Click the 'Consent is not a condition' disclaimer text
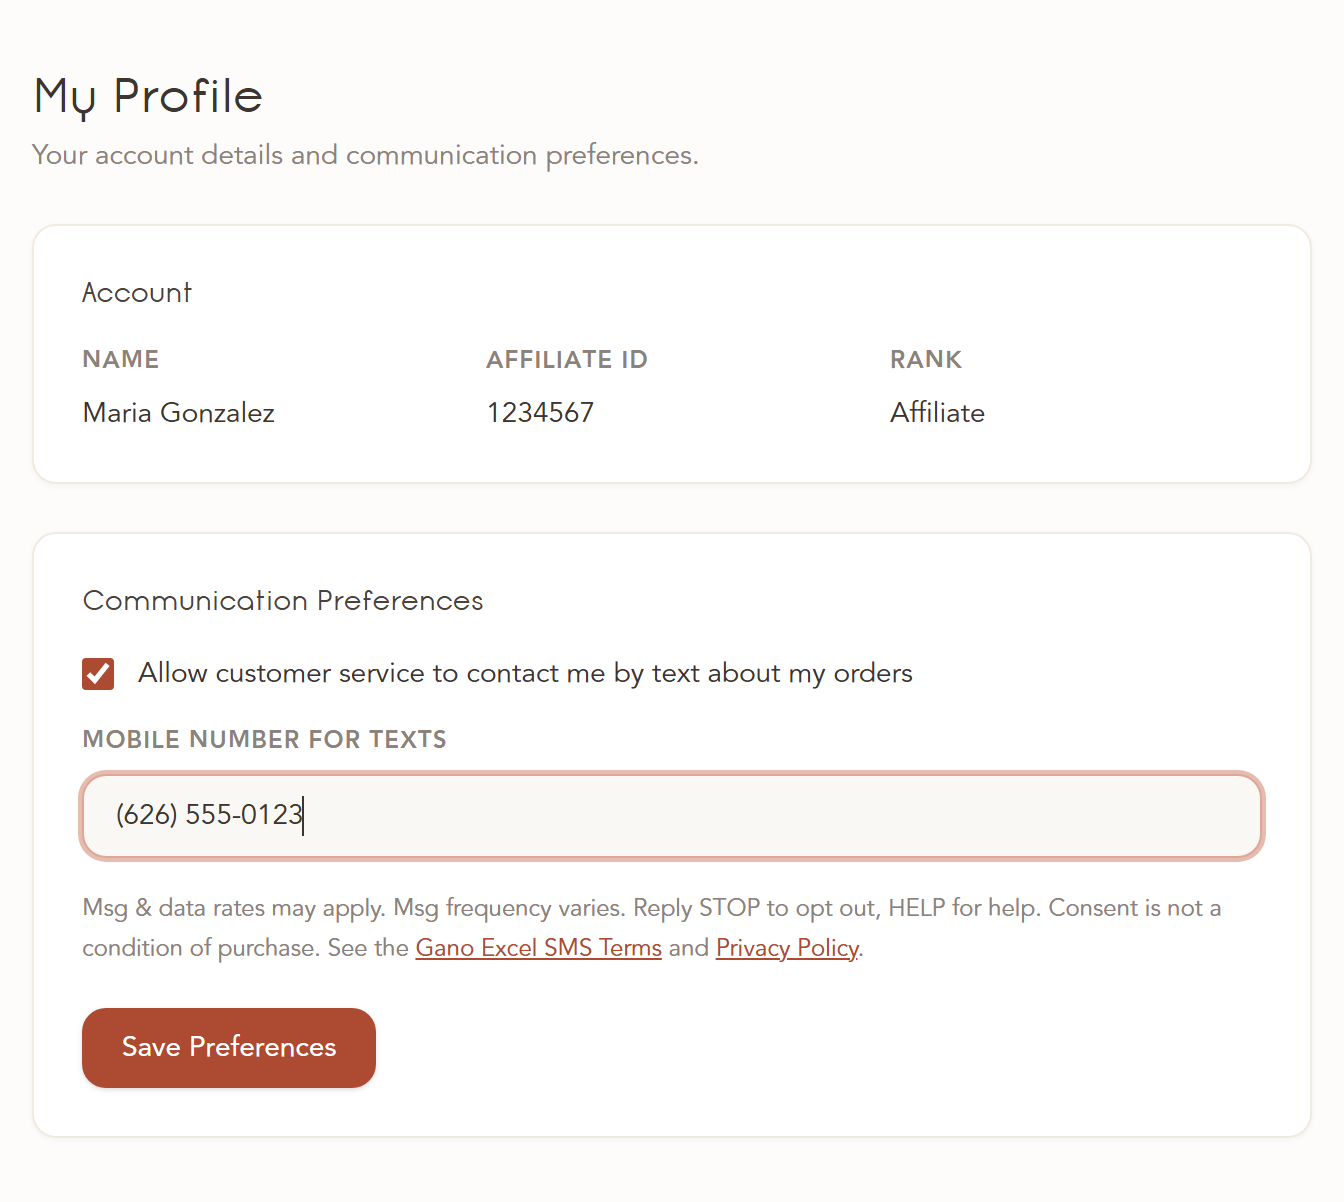1344x1202 pixels. tap(652, 928)
